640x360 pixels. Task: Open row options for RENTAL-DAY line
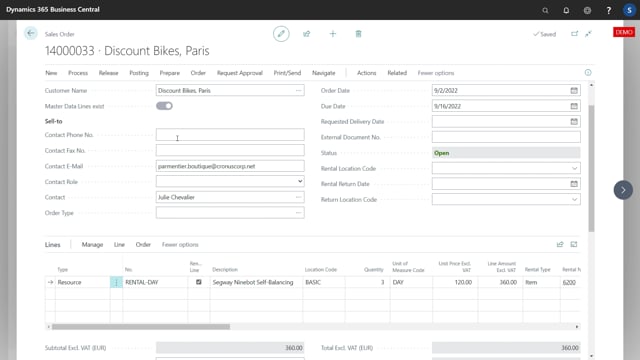pos(116,282)
